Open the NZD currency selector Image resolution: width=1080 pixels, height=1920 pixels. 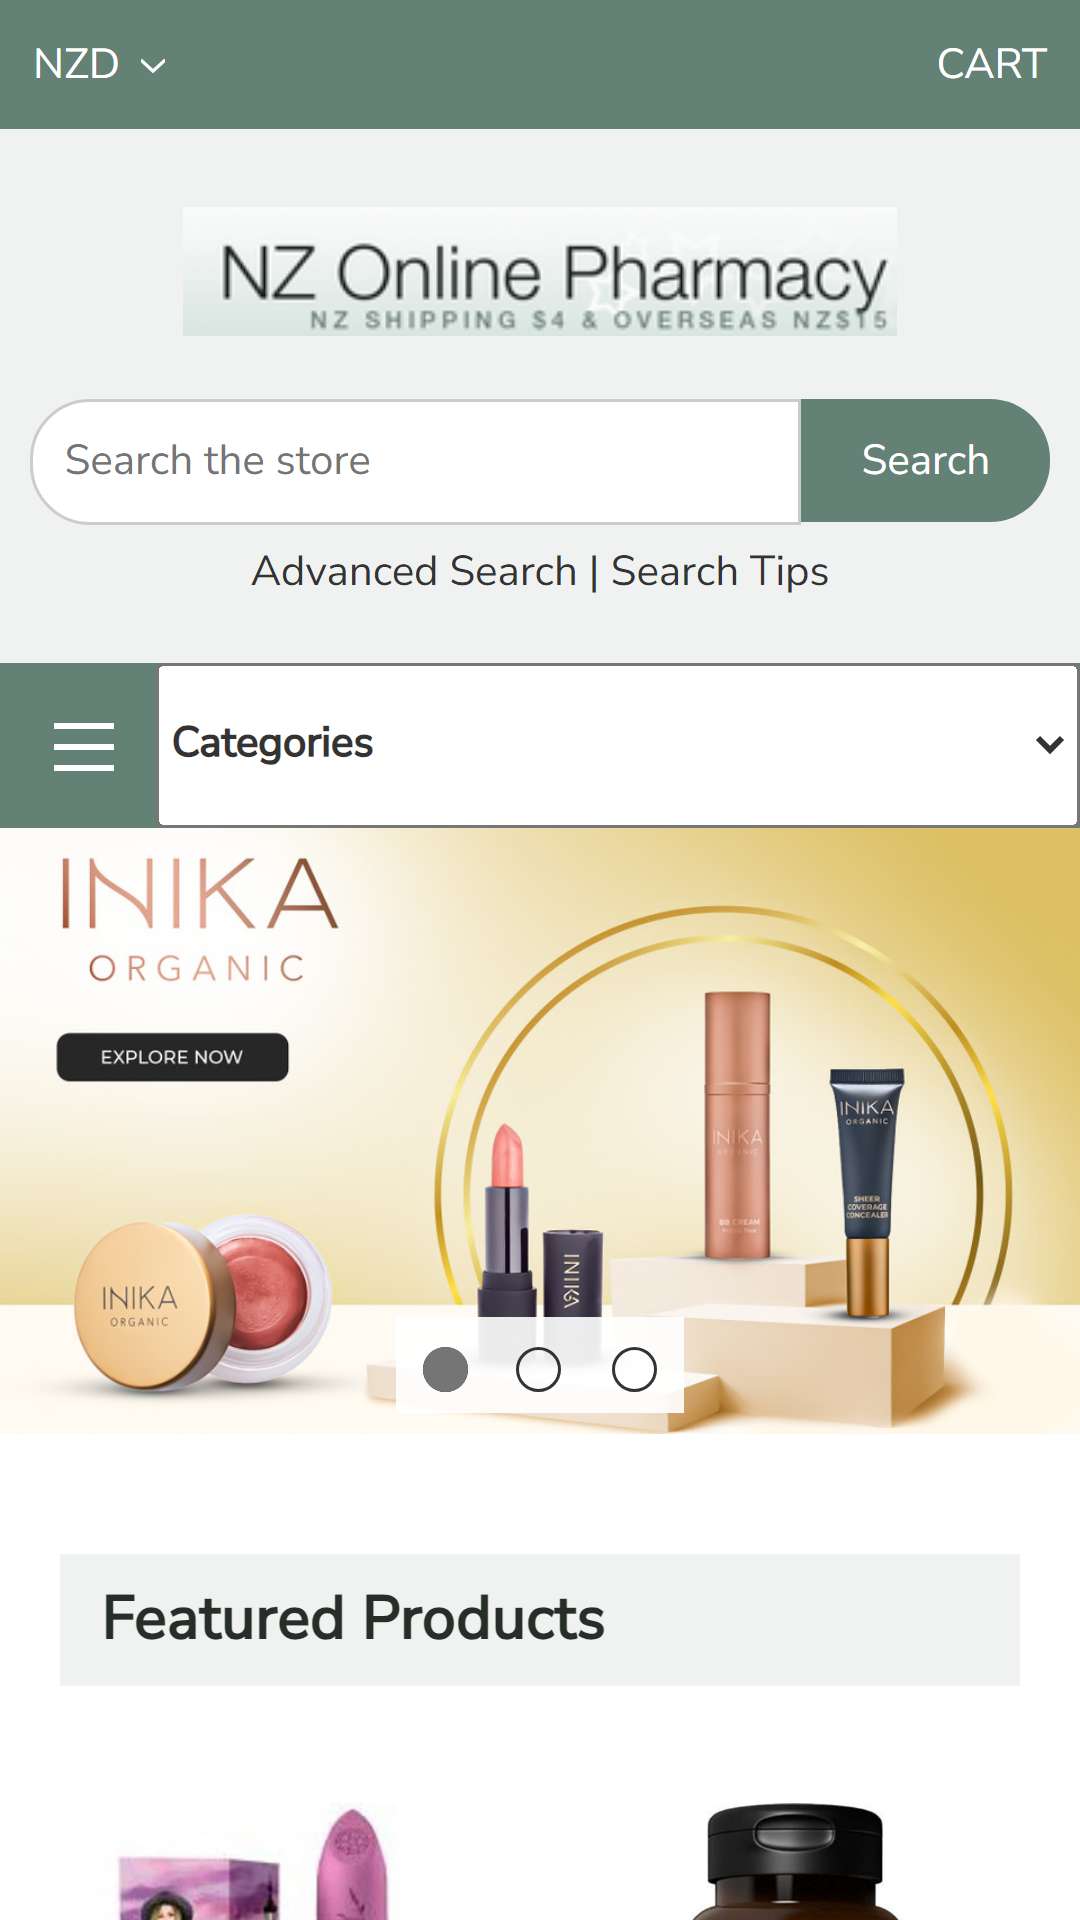(x=99, y=64)
